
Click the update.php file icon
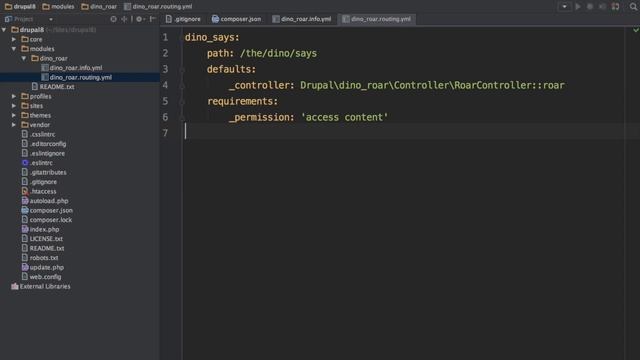click(x=25, y=267)
